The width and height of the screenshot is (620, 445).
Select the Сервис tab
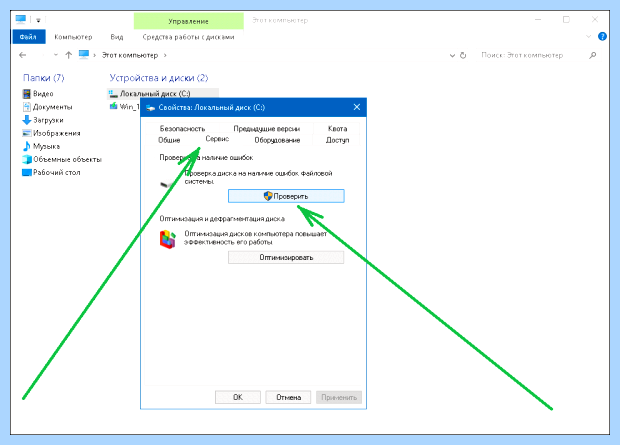(217, 139)
